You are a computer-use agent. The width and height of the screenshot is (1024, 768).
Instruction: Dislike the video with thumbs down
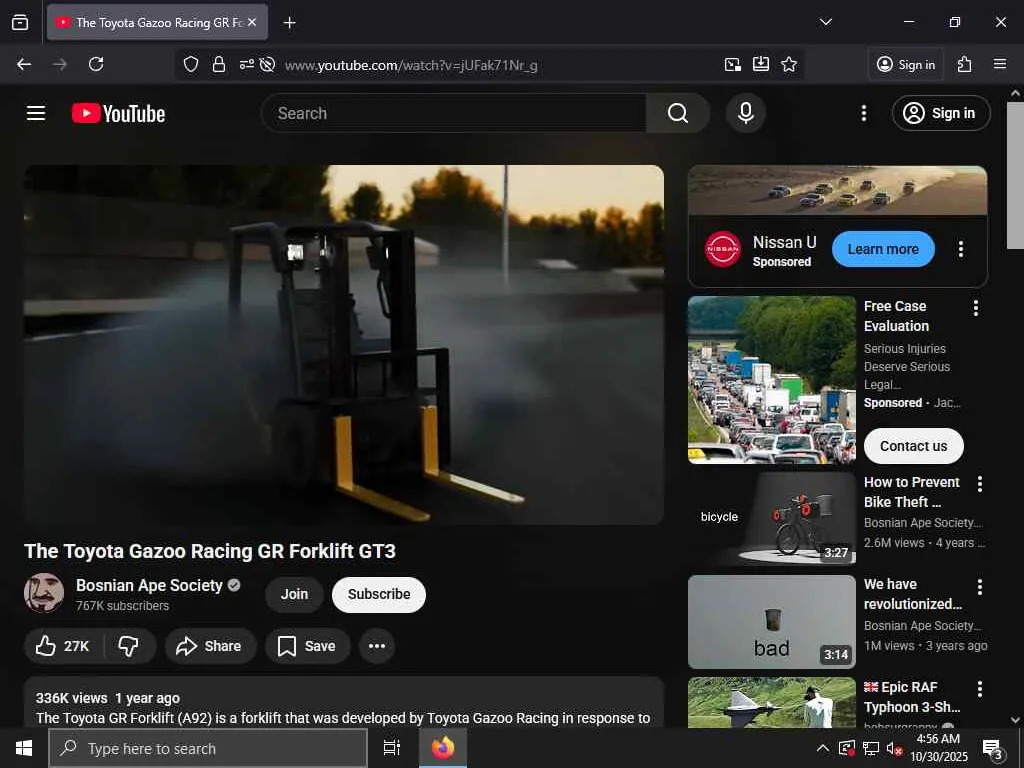[x=129, y=646]
